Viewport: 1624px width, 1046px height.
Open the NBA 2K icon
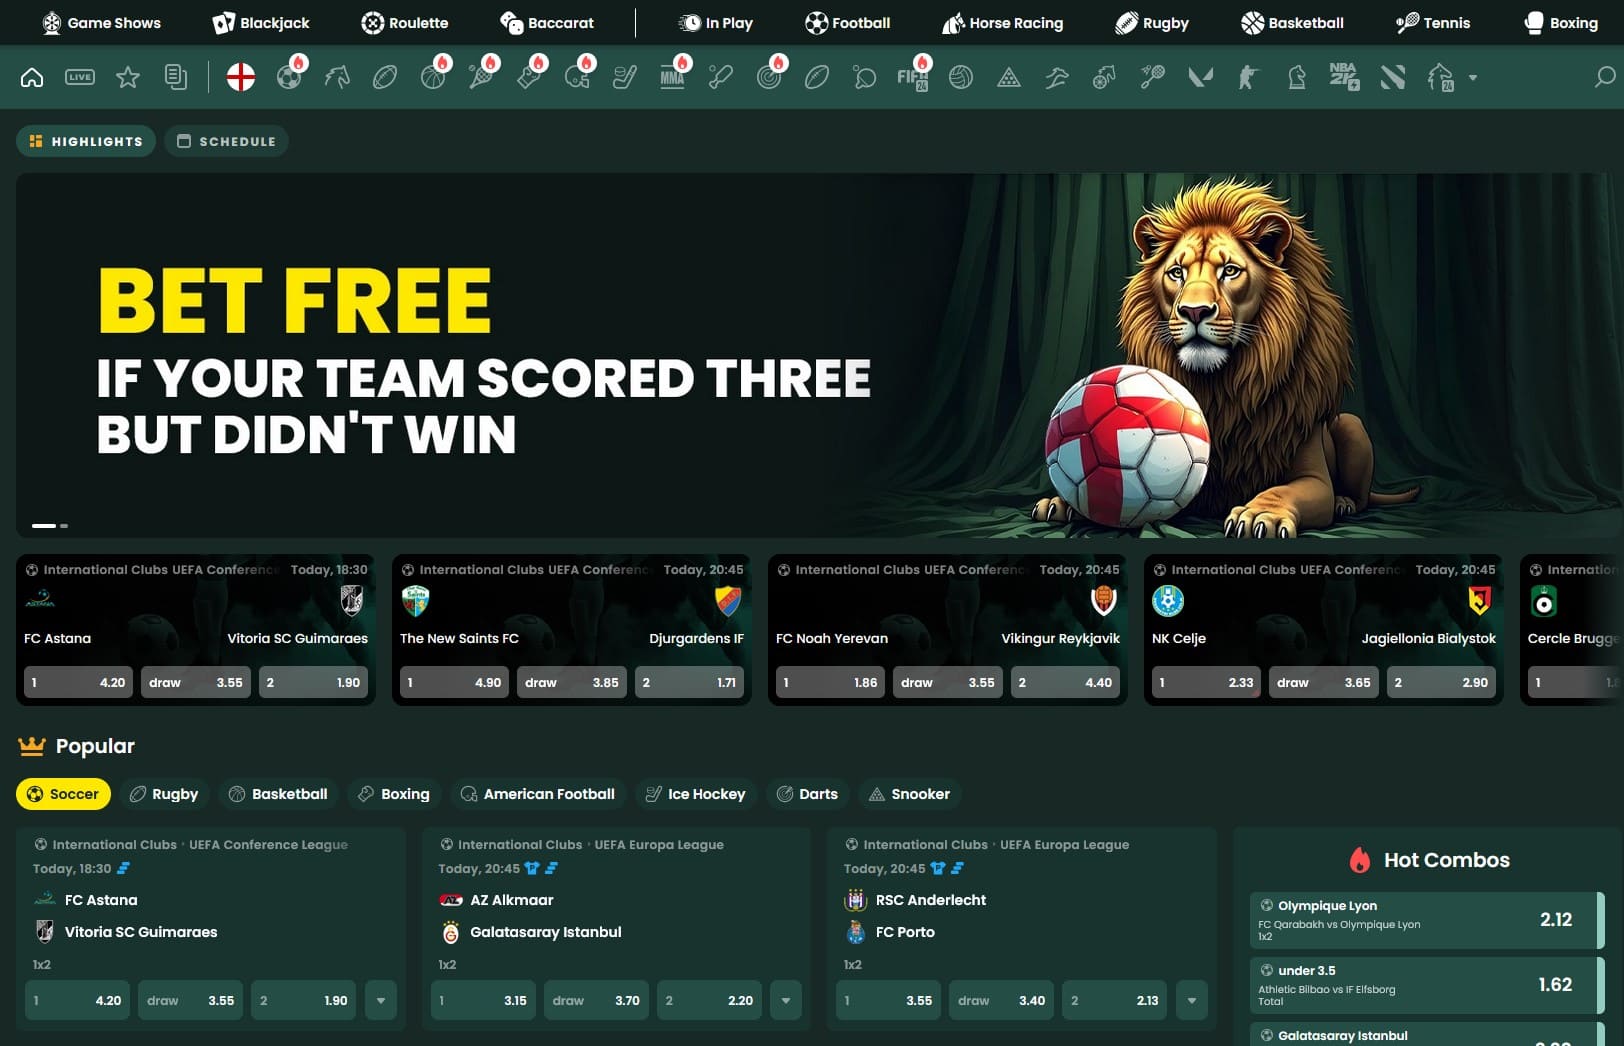(1344, 77)
